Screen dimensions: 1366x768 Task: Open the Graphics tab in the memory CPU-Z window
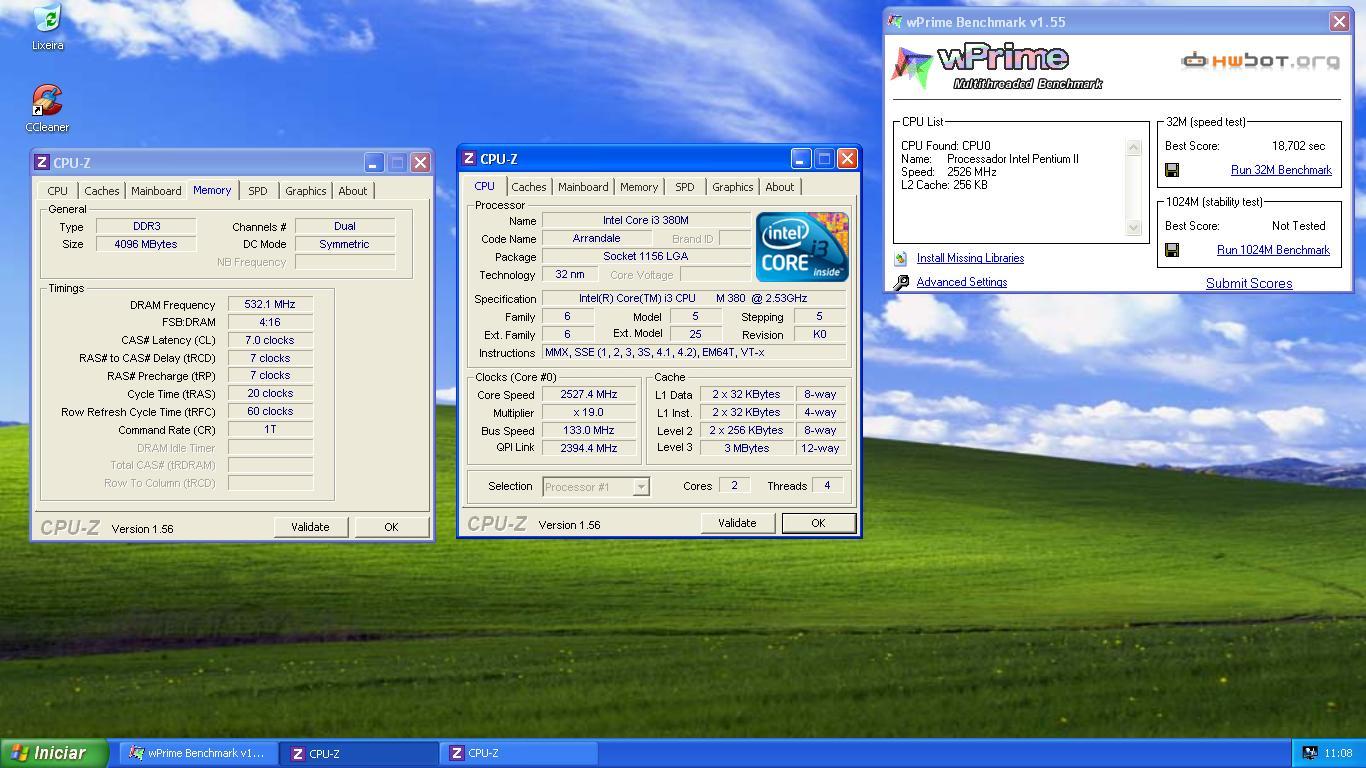tap(306, 191)
